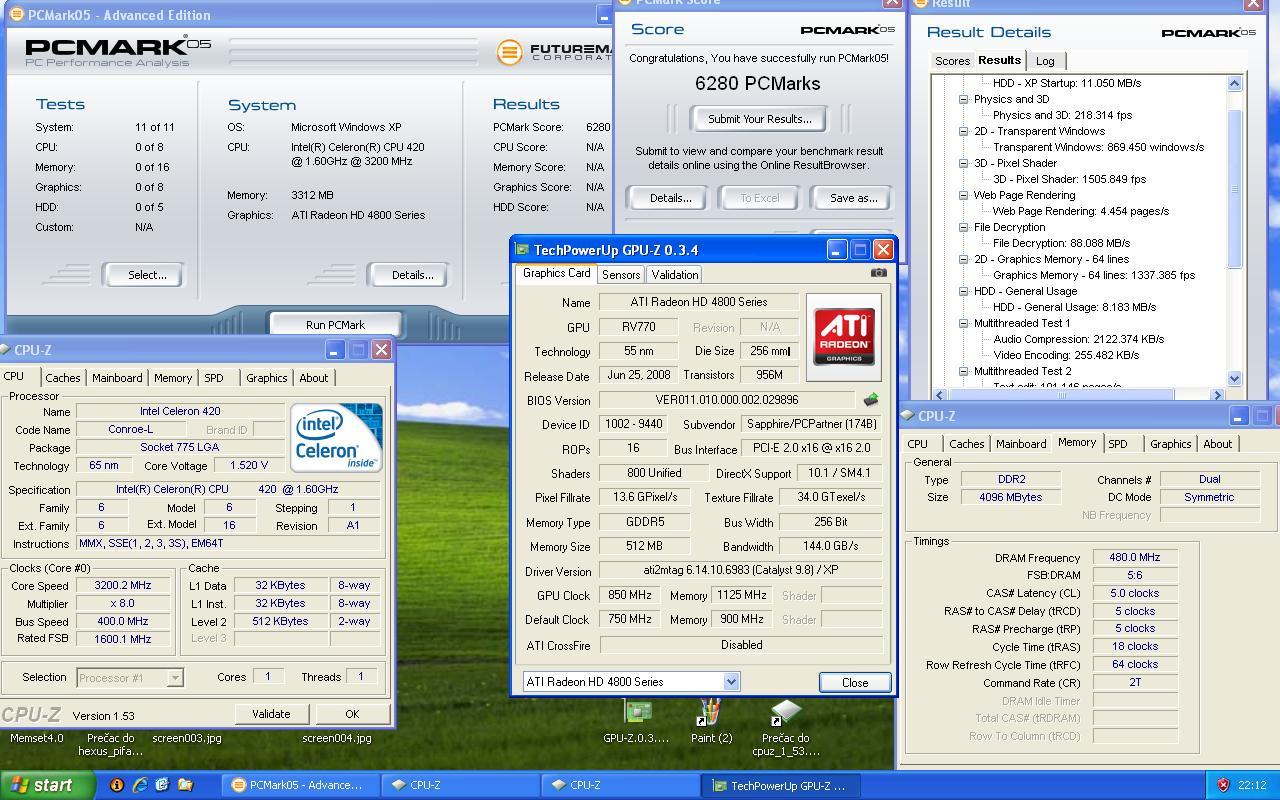1280x800 pixels.
Task: Collapse HDD - General Usage node
Action: (x=963, y=291)
